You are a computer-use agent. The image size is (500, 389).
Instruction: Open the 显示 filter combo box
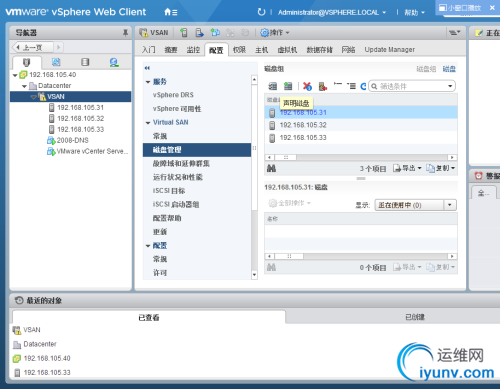click(x=415, y=205)
